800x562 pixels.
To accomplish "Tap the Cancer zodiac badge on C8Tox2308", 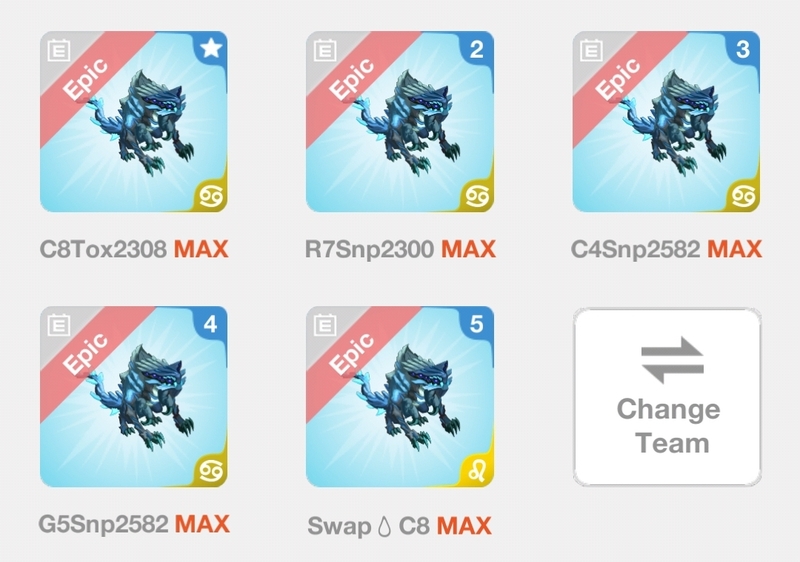I will click(211, 196).
